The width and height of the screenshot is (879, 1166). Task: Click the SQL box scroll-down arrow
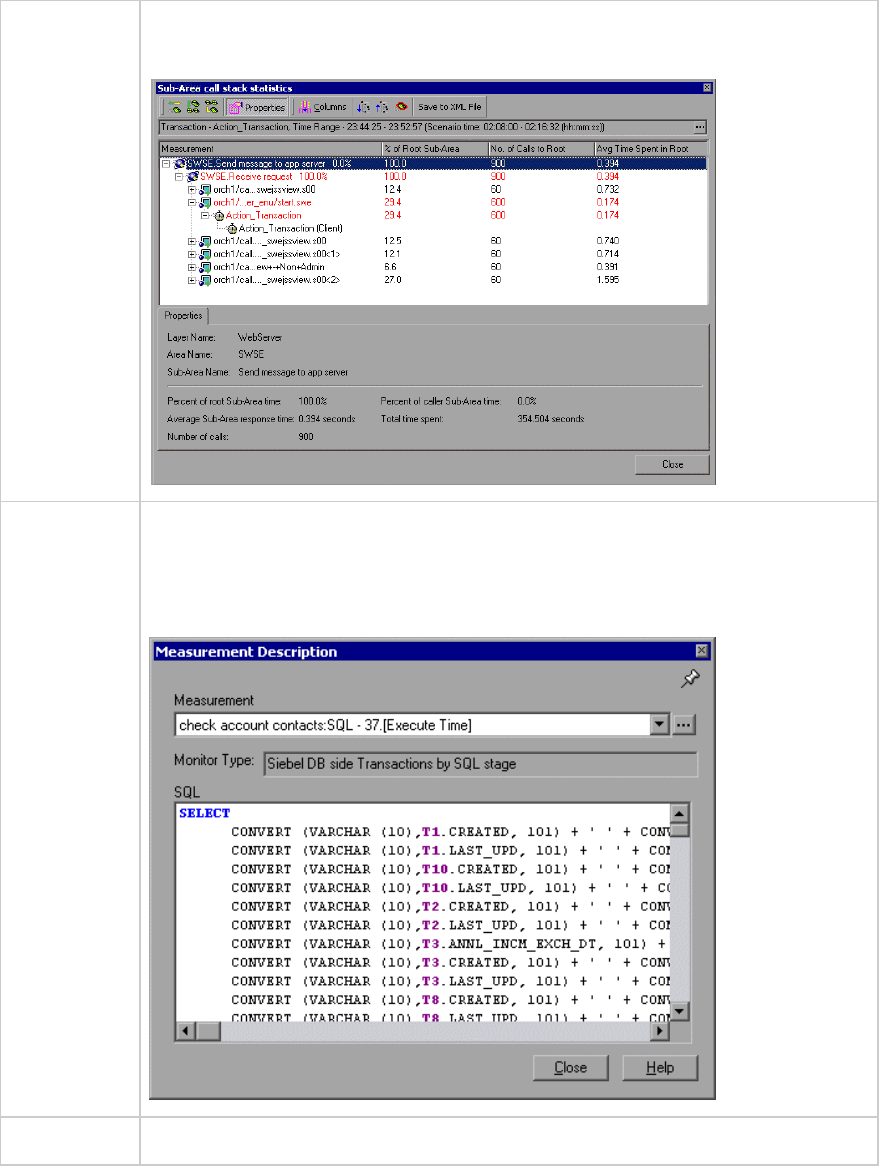(x=680, y=1011)
